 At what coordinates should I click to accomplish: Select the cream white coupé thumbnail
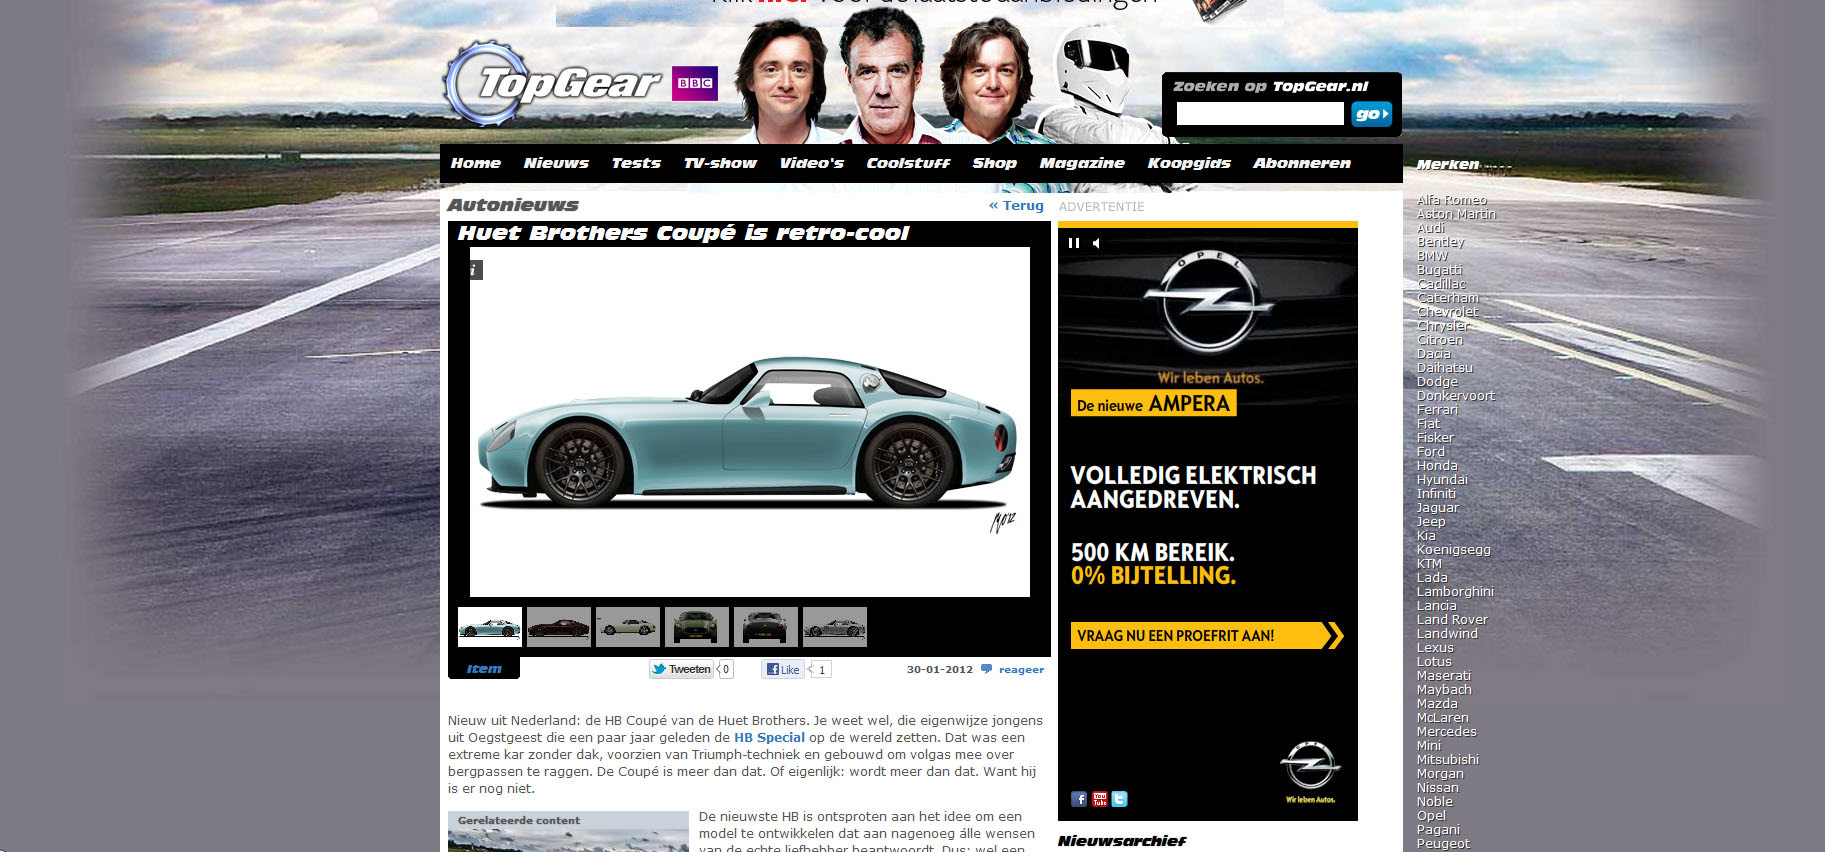click(628, 627)
